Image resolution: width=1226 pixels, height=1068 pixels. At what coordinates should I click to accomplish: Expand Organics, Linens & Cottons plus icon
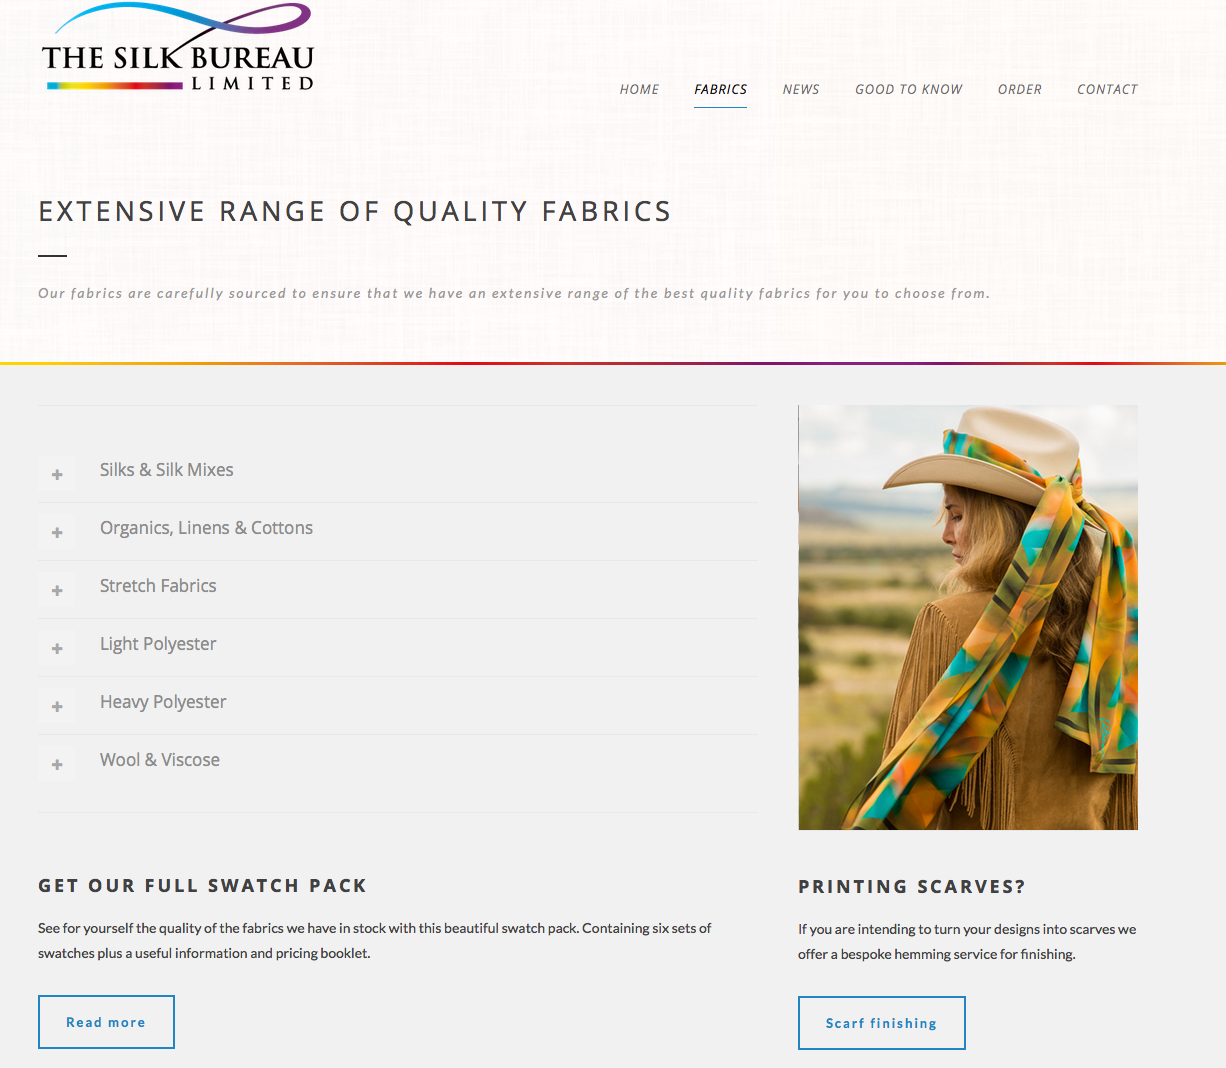click(57, 532)
